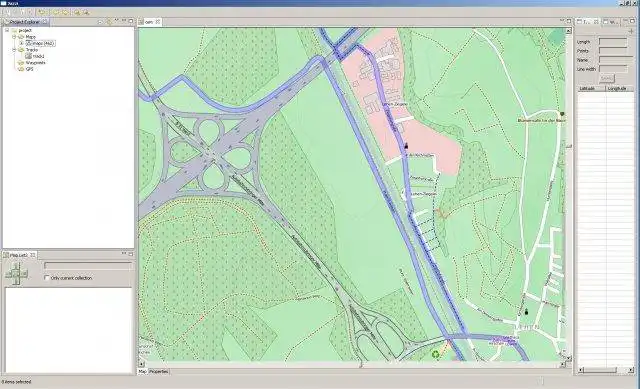This screenshot has width=640, height=389.
Task: Click the map horizontal scrollbar right arrow
Action: (562, 364)
